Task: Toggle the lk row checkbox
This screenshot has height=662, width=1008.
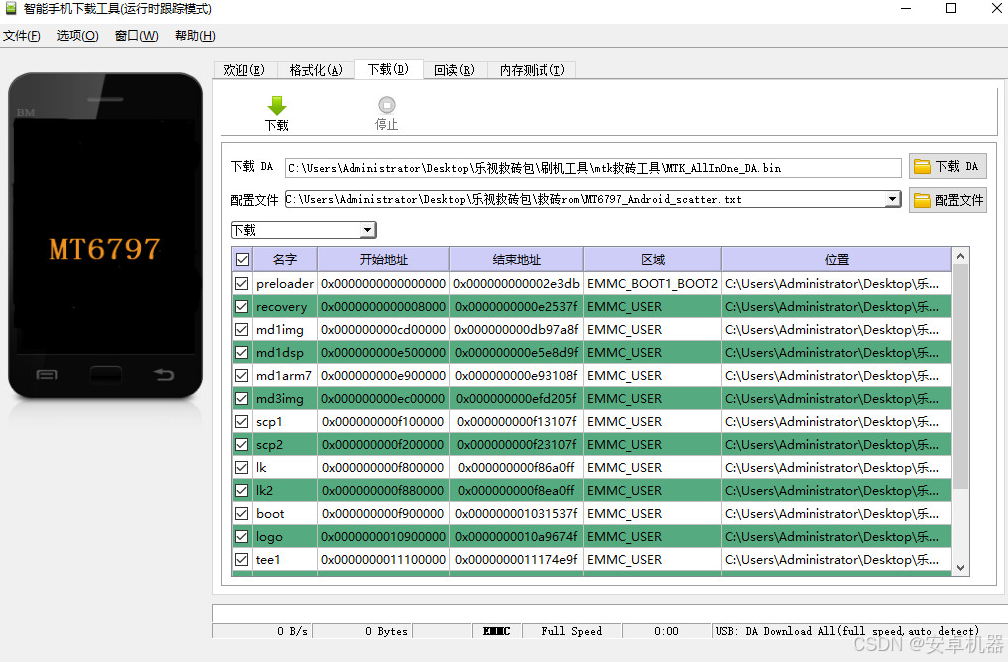Action: click(x=242, y=467)
